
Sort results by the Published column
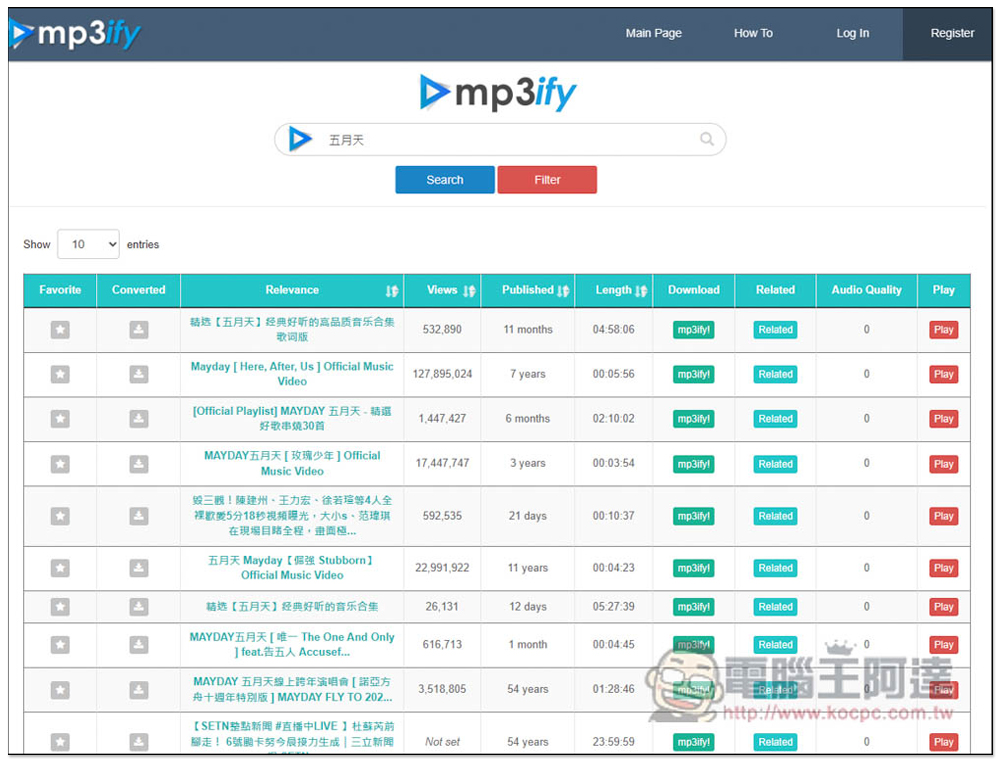(x=528, y=290)
